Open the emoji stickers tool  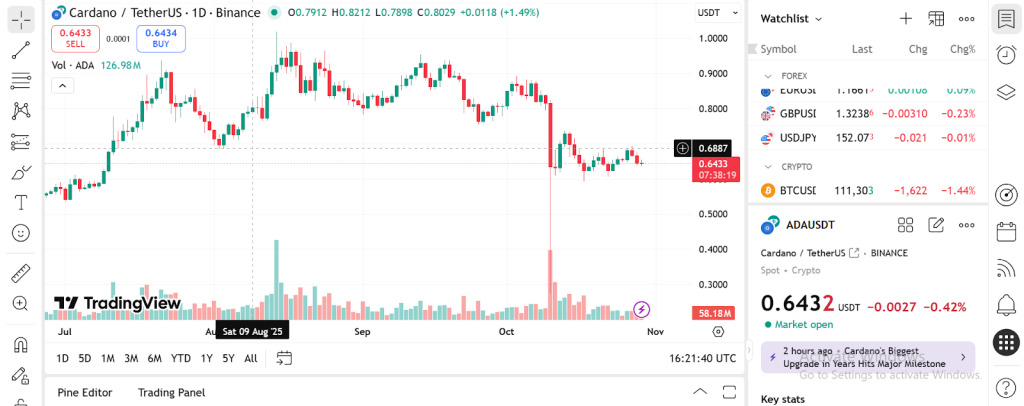(21, 232)
